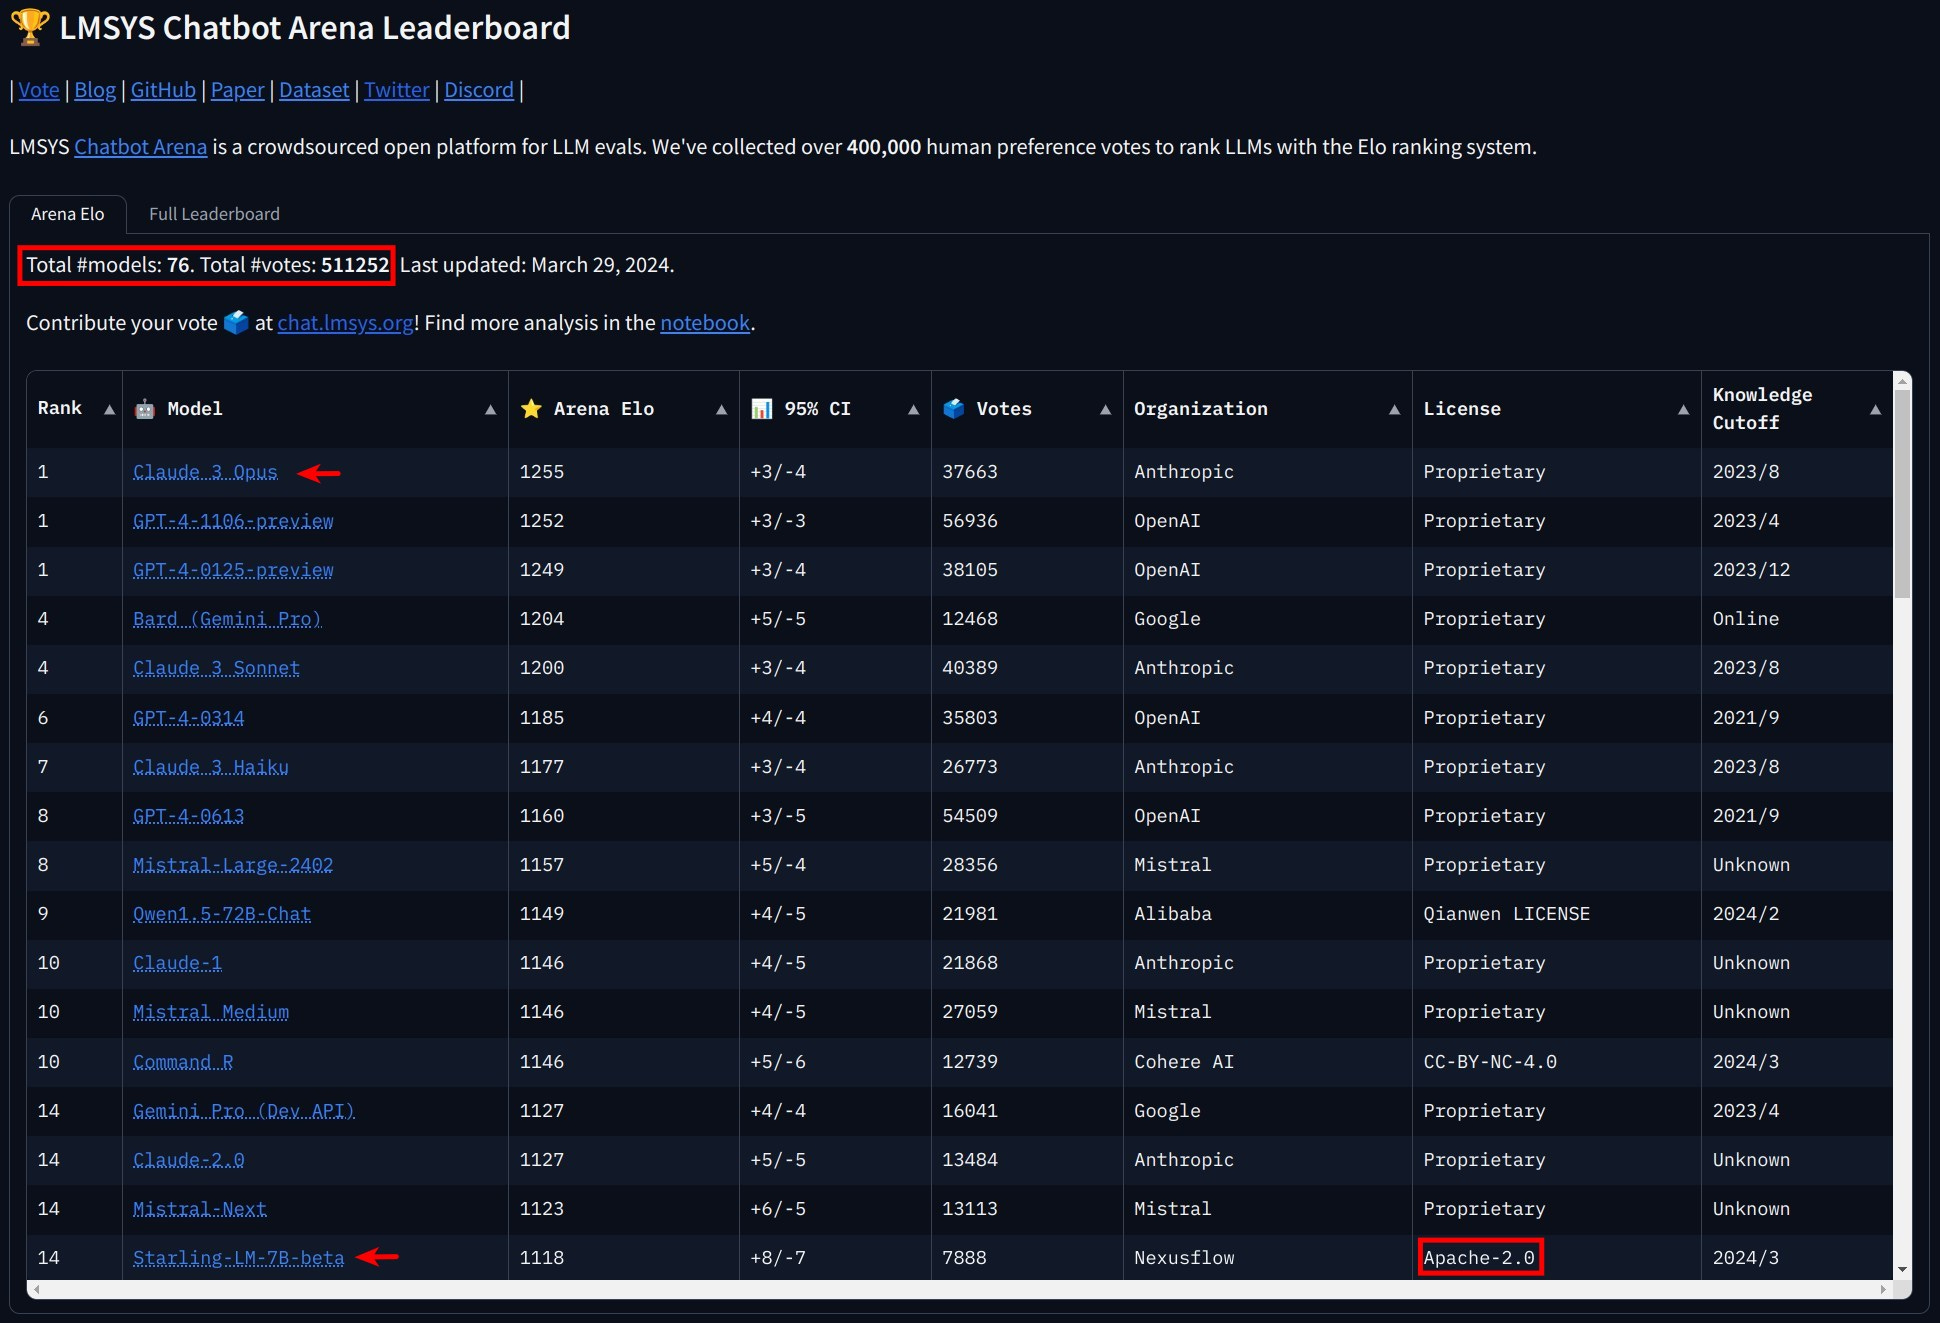Click the trophy icon beside the page title

[30, 27]
